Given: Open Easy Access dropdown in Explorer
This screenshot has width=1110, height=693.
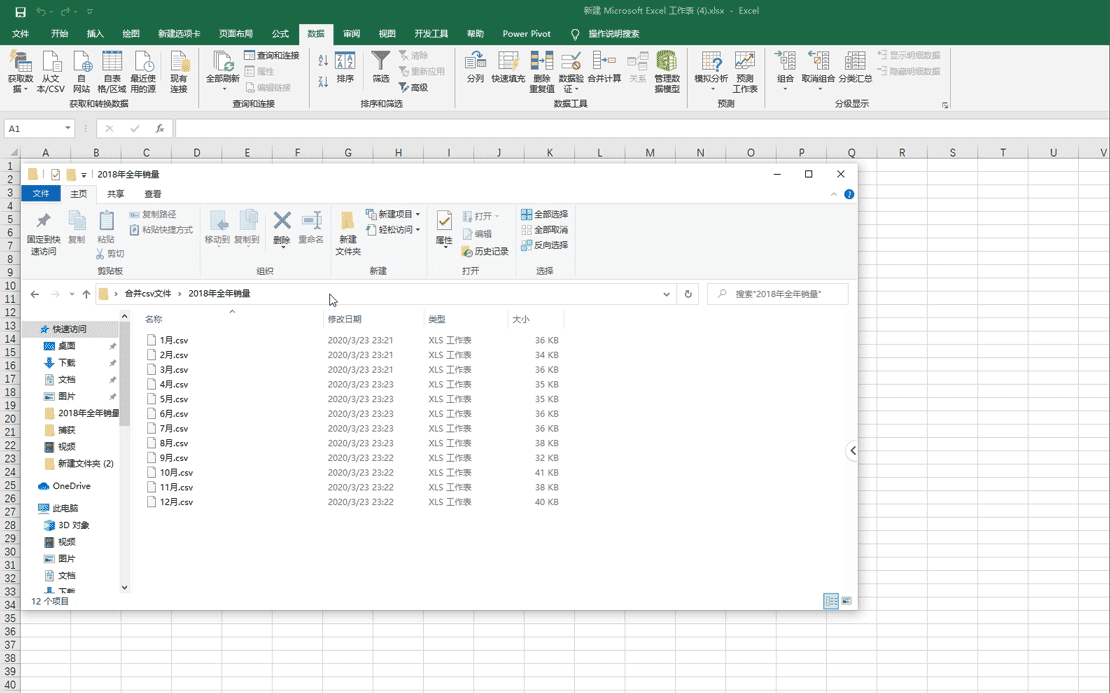Looking at the screenshot, I should click(394, 229).
